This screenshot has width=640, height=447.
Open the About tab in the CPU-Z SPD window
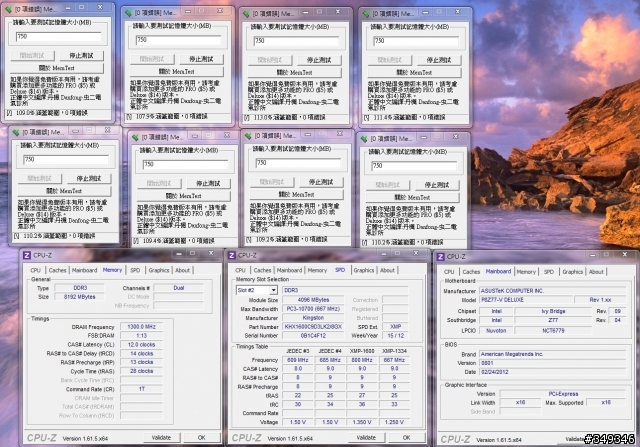pos(387,271)
